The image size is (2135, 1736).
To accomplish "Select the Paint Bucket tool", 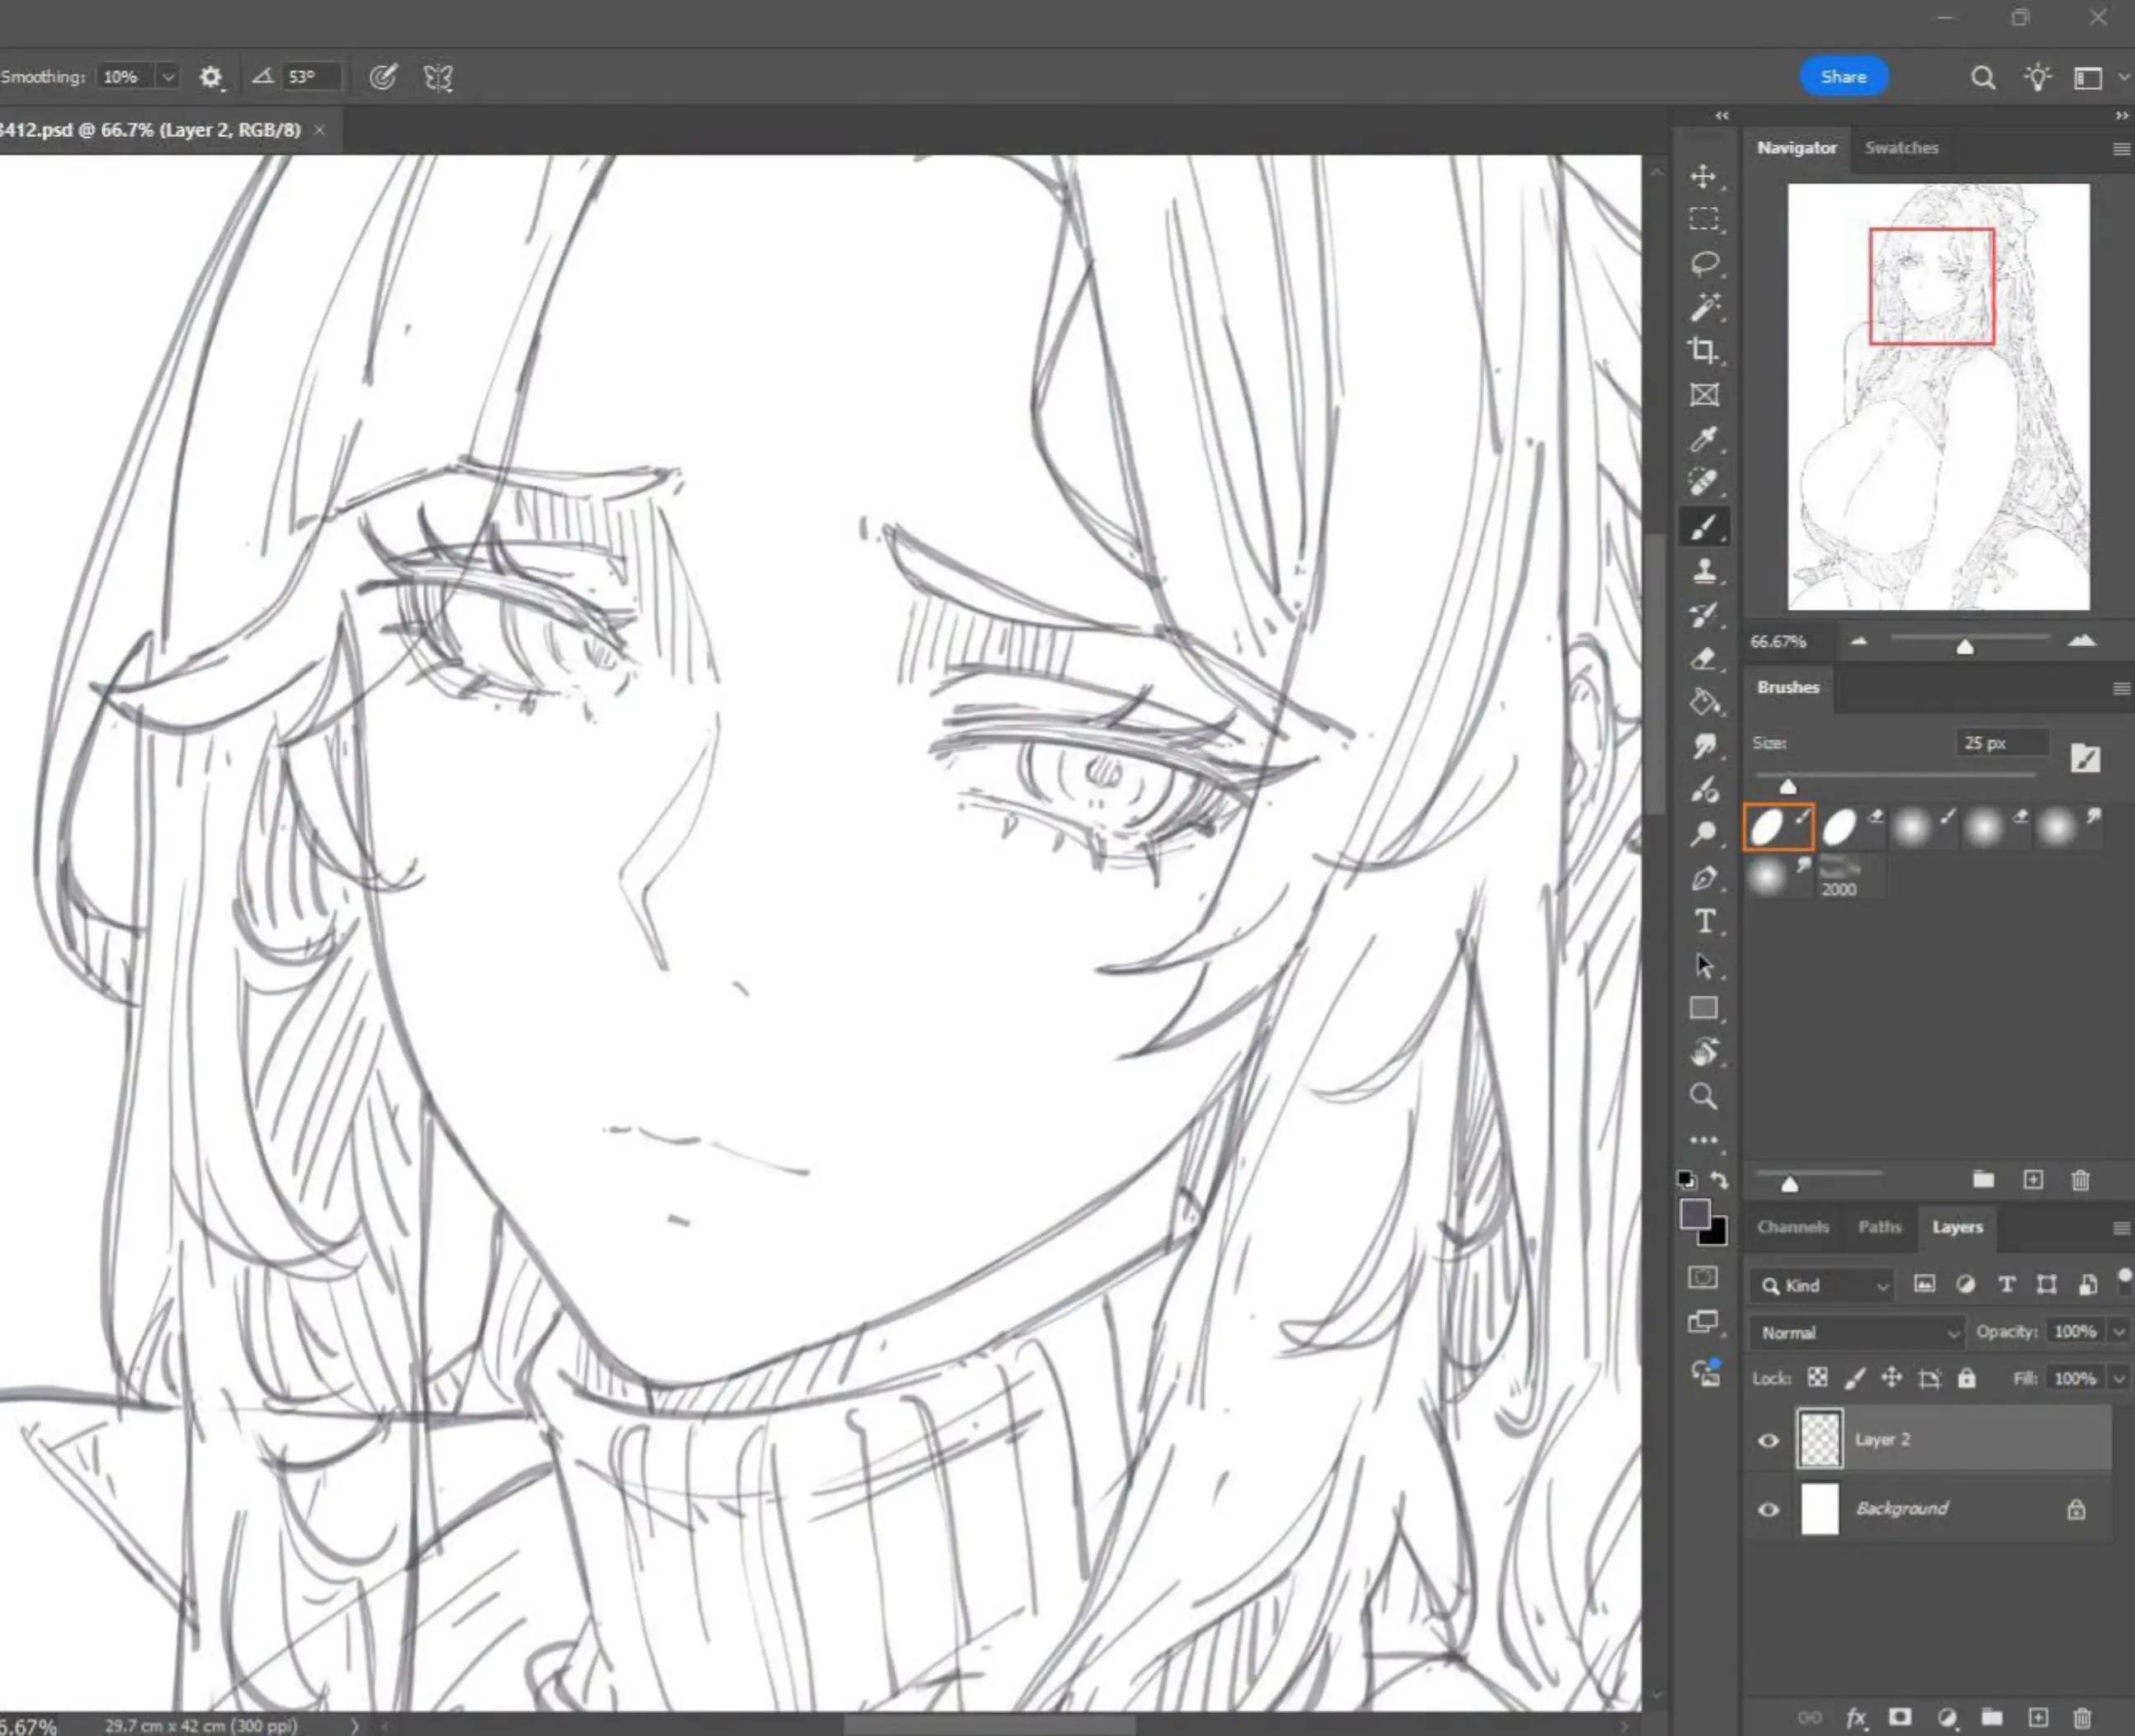I will 1704,702.
